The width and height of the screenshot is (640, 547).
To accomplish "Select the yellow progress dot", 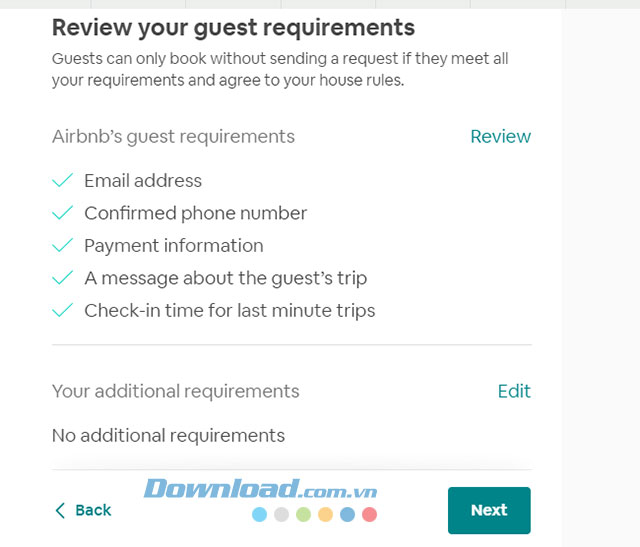I will coord(325,515).
